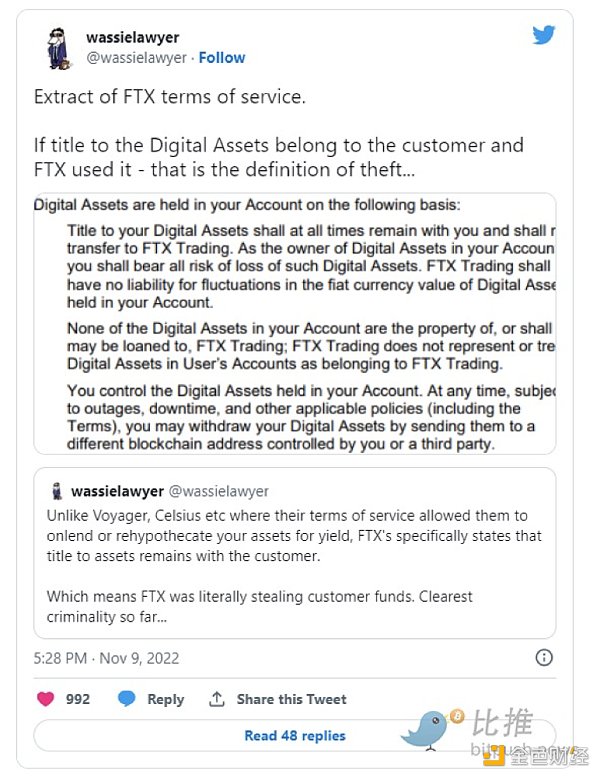Click the Twitter bird logo
Image resolution: width=600 pixels, height=777 pixels.
pos(543,35)
